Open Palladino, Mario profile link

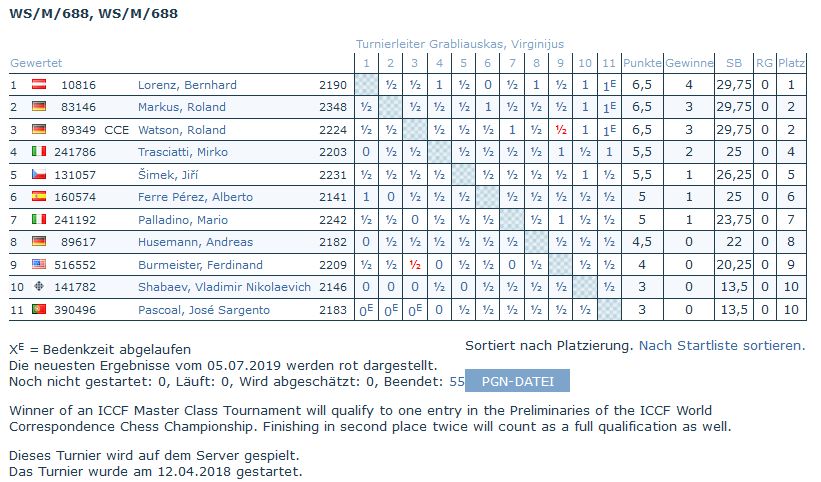tap(184, 220)
